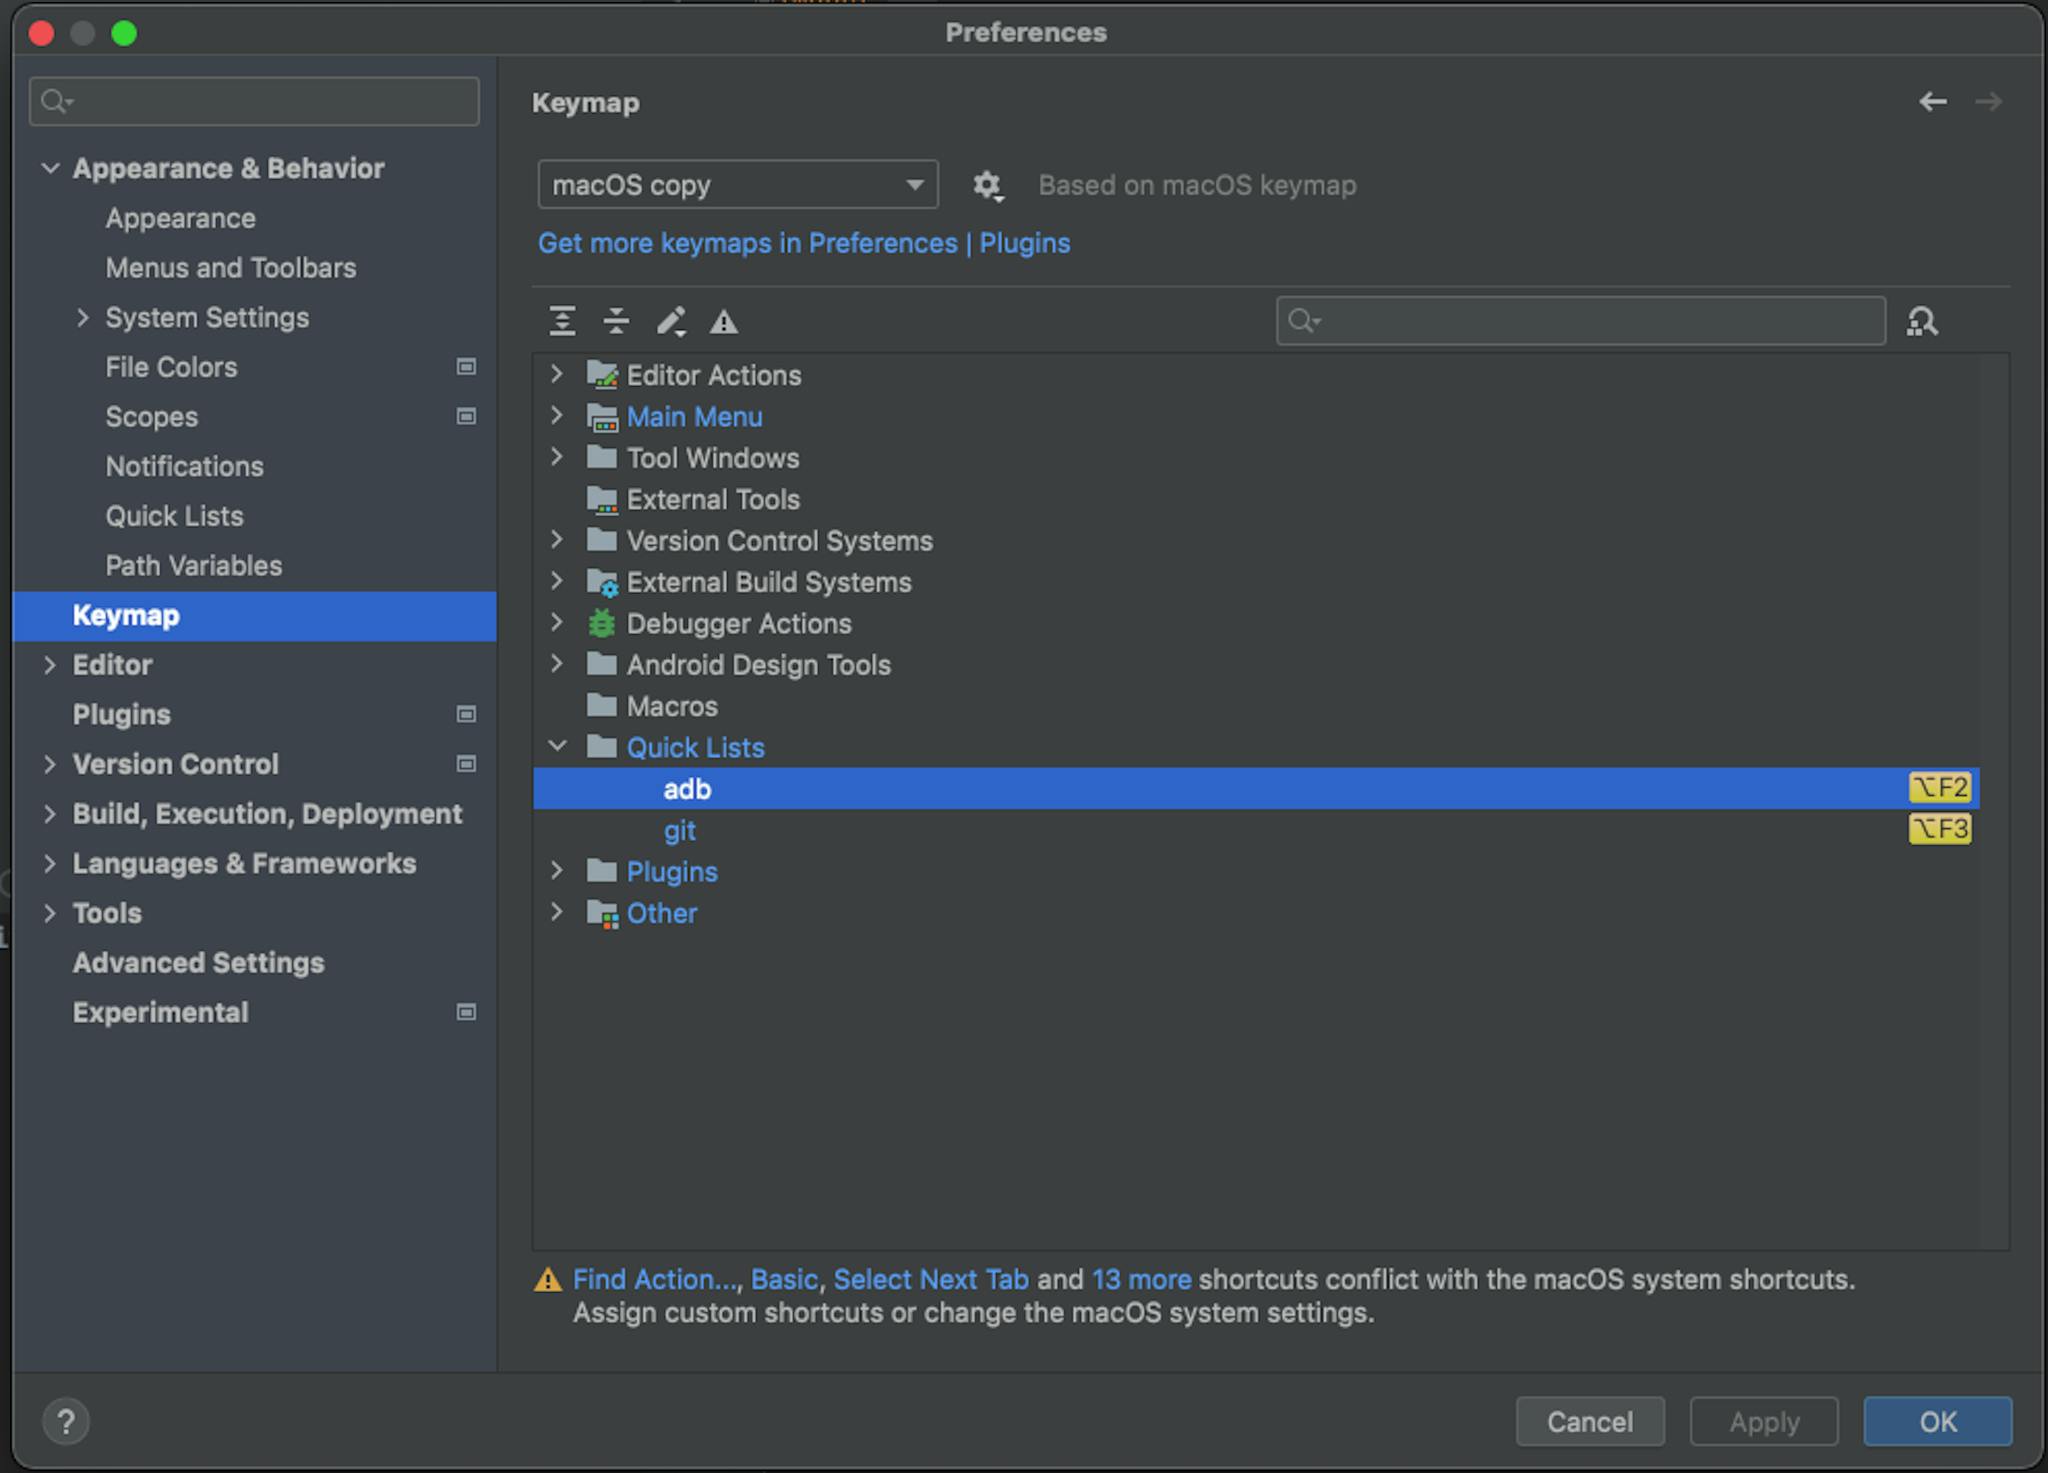
Task: Open the macOS copy keymap dropdown
Action: [737, 185]
